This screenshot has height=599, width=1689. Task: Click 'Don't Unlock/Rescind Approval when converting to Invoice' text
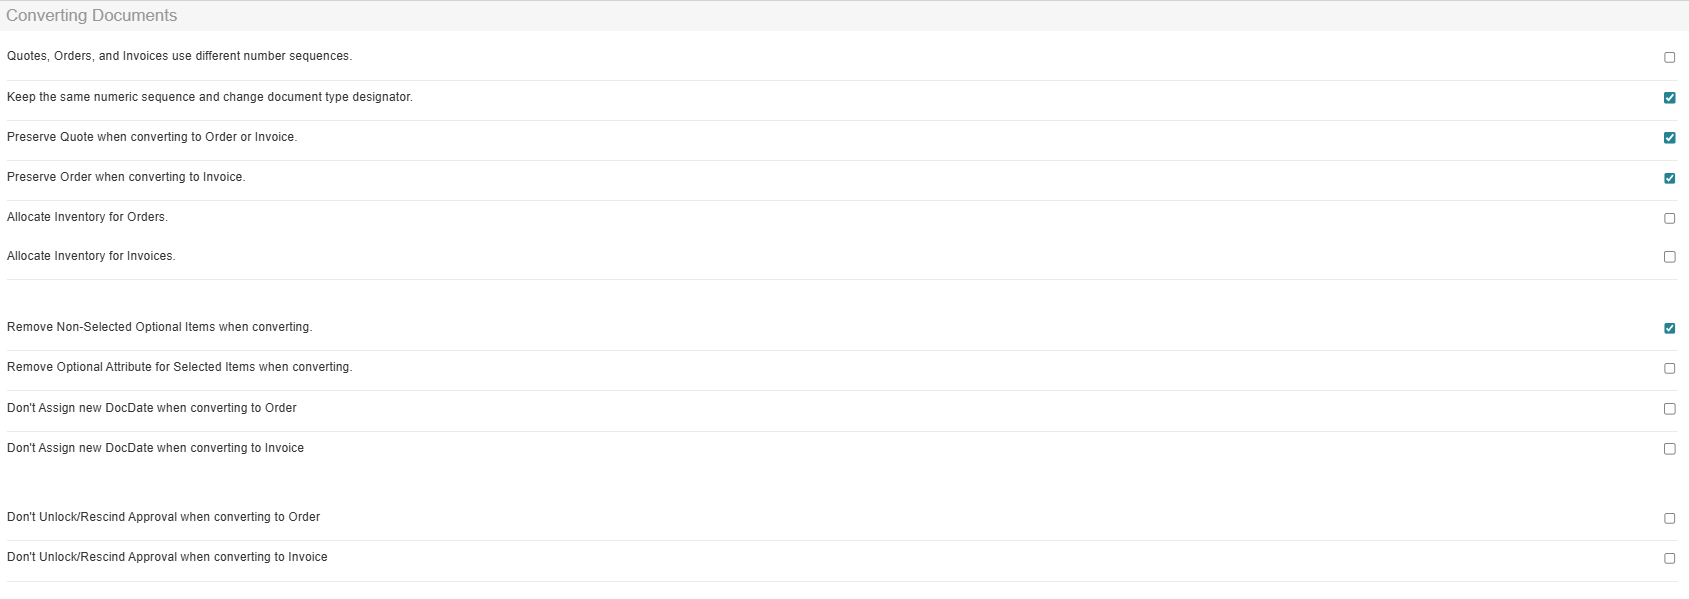[x=167, y=557]
